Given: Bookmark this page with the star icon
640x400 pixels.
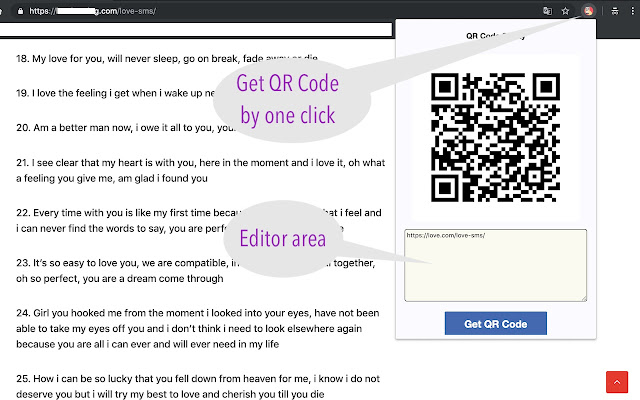Looking at the screenshot, I should 565,11.
